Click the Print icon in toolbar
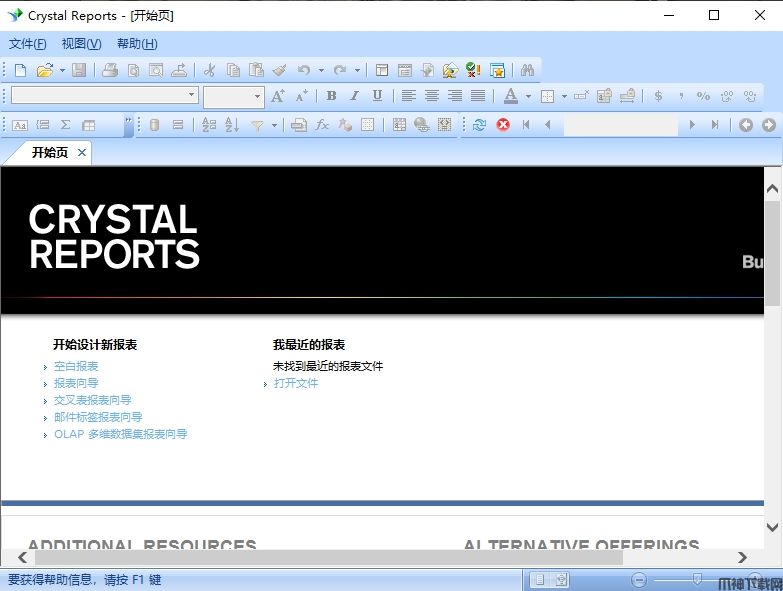This screenshot has height=591, width=783. tap(110, 70)
